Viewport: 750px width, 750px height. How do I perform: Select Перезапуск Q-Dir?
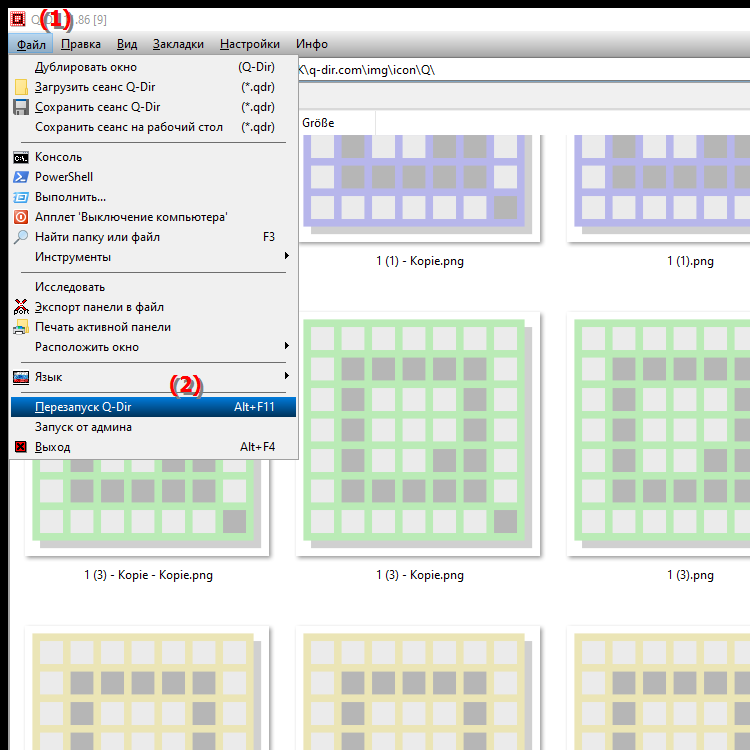point(154,407)
